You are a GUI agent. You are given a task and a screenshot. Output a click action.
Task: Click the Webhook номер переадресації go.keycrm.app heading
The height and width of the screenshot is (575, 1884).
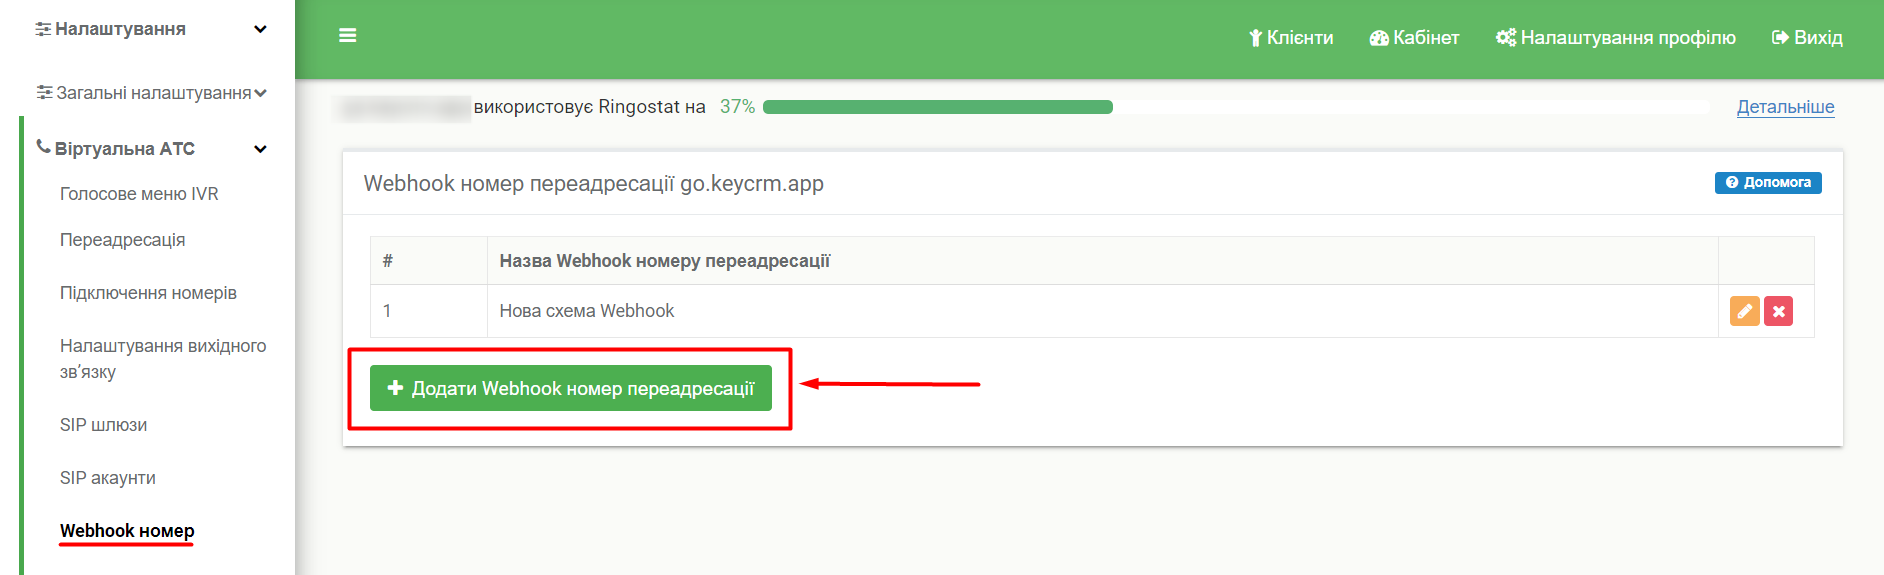[594, 184]
